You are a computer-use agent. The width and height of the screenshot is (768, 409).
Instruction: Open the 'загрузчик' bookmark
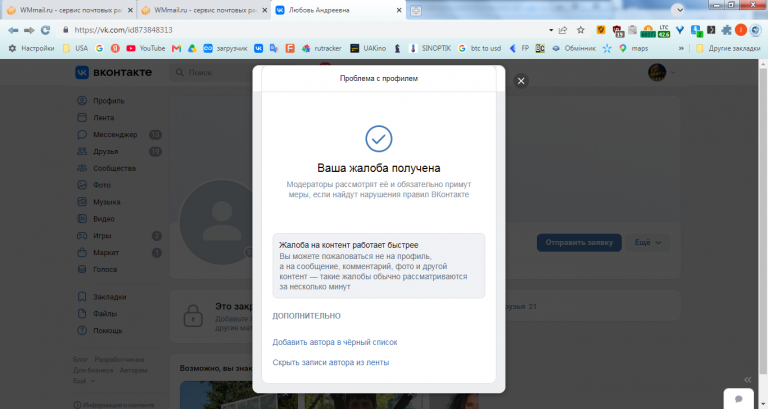pyautogui.click(x=225, y=48)
